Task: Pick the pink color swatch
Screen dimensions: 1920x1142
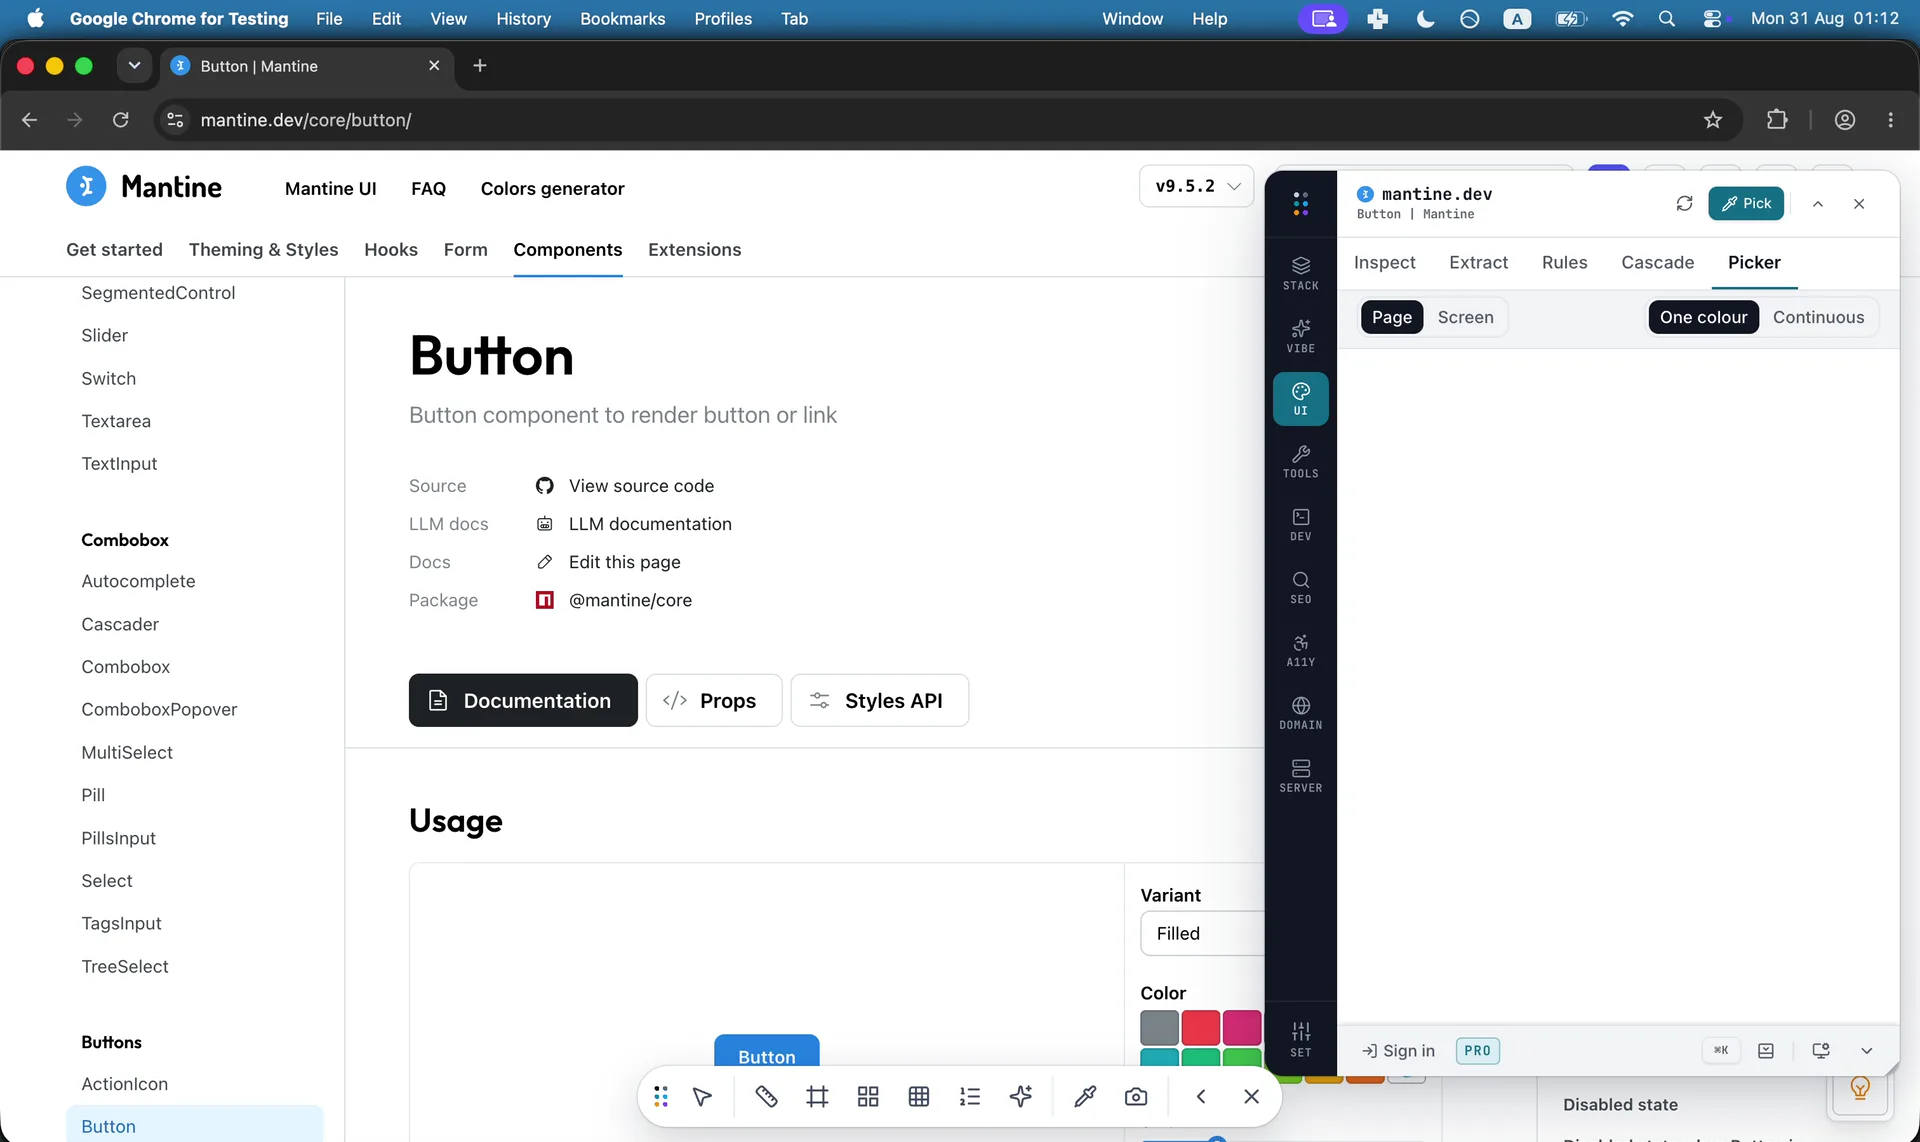Action: click(x=1241, y=1028)
